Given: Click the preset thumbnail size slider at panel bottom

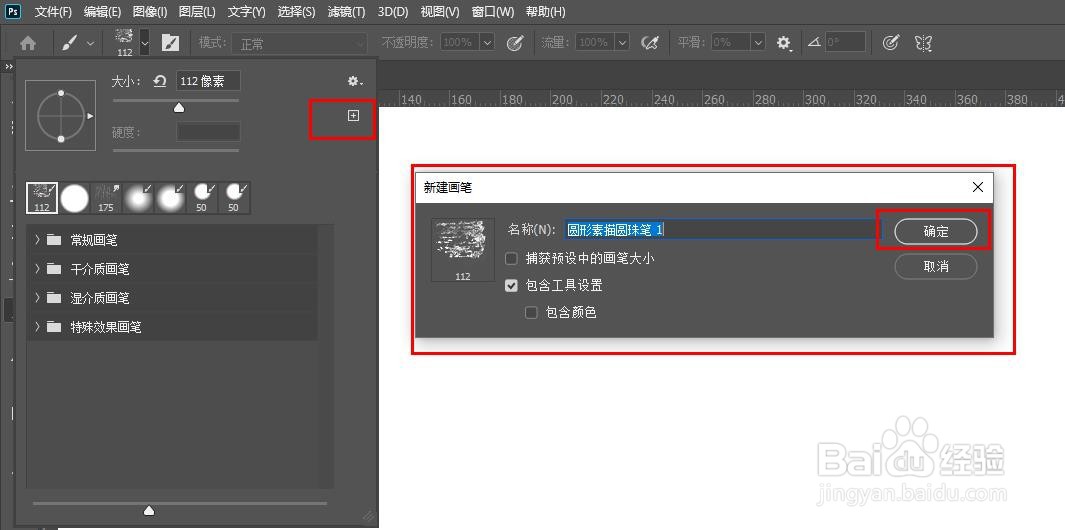Looking at the screenshot, I should click(x=149, y=510).
